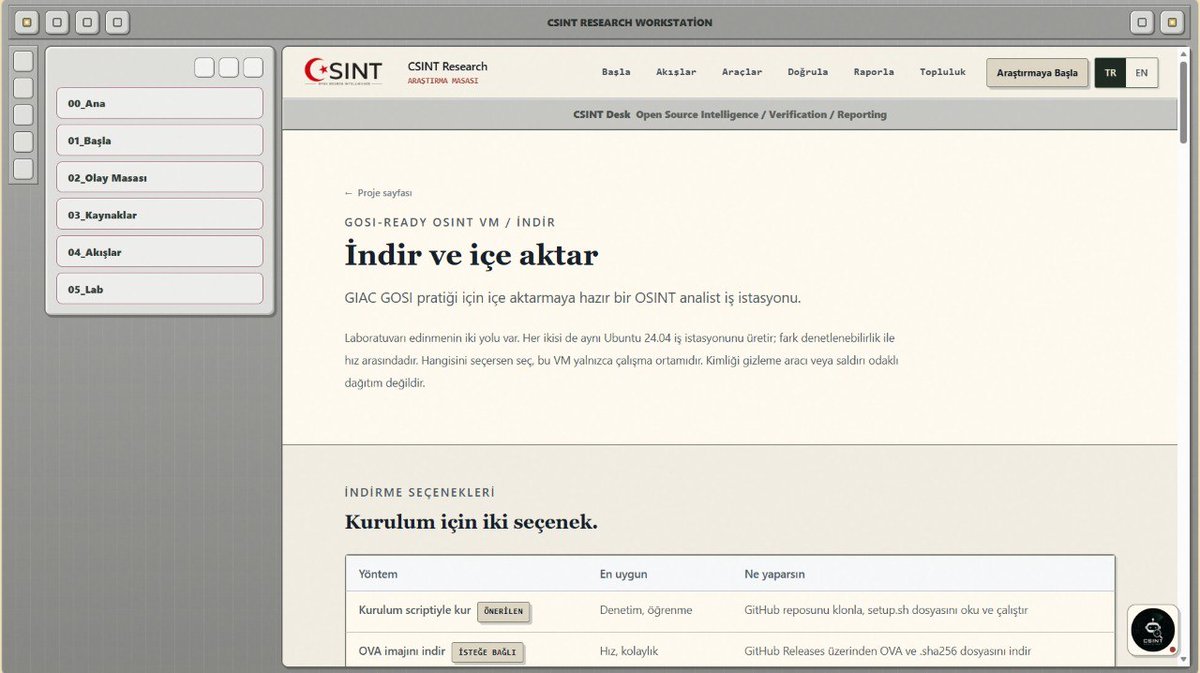Click the amber-lit button at title bar's left end
This screenshot has height=673, width=1200.
pos(27,21)
